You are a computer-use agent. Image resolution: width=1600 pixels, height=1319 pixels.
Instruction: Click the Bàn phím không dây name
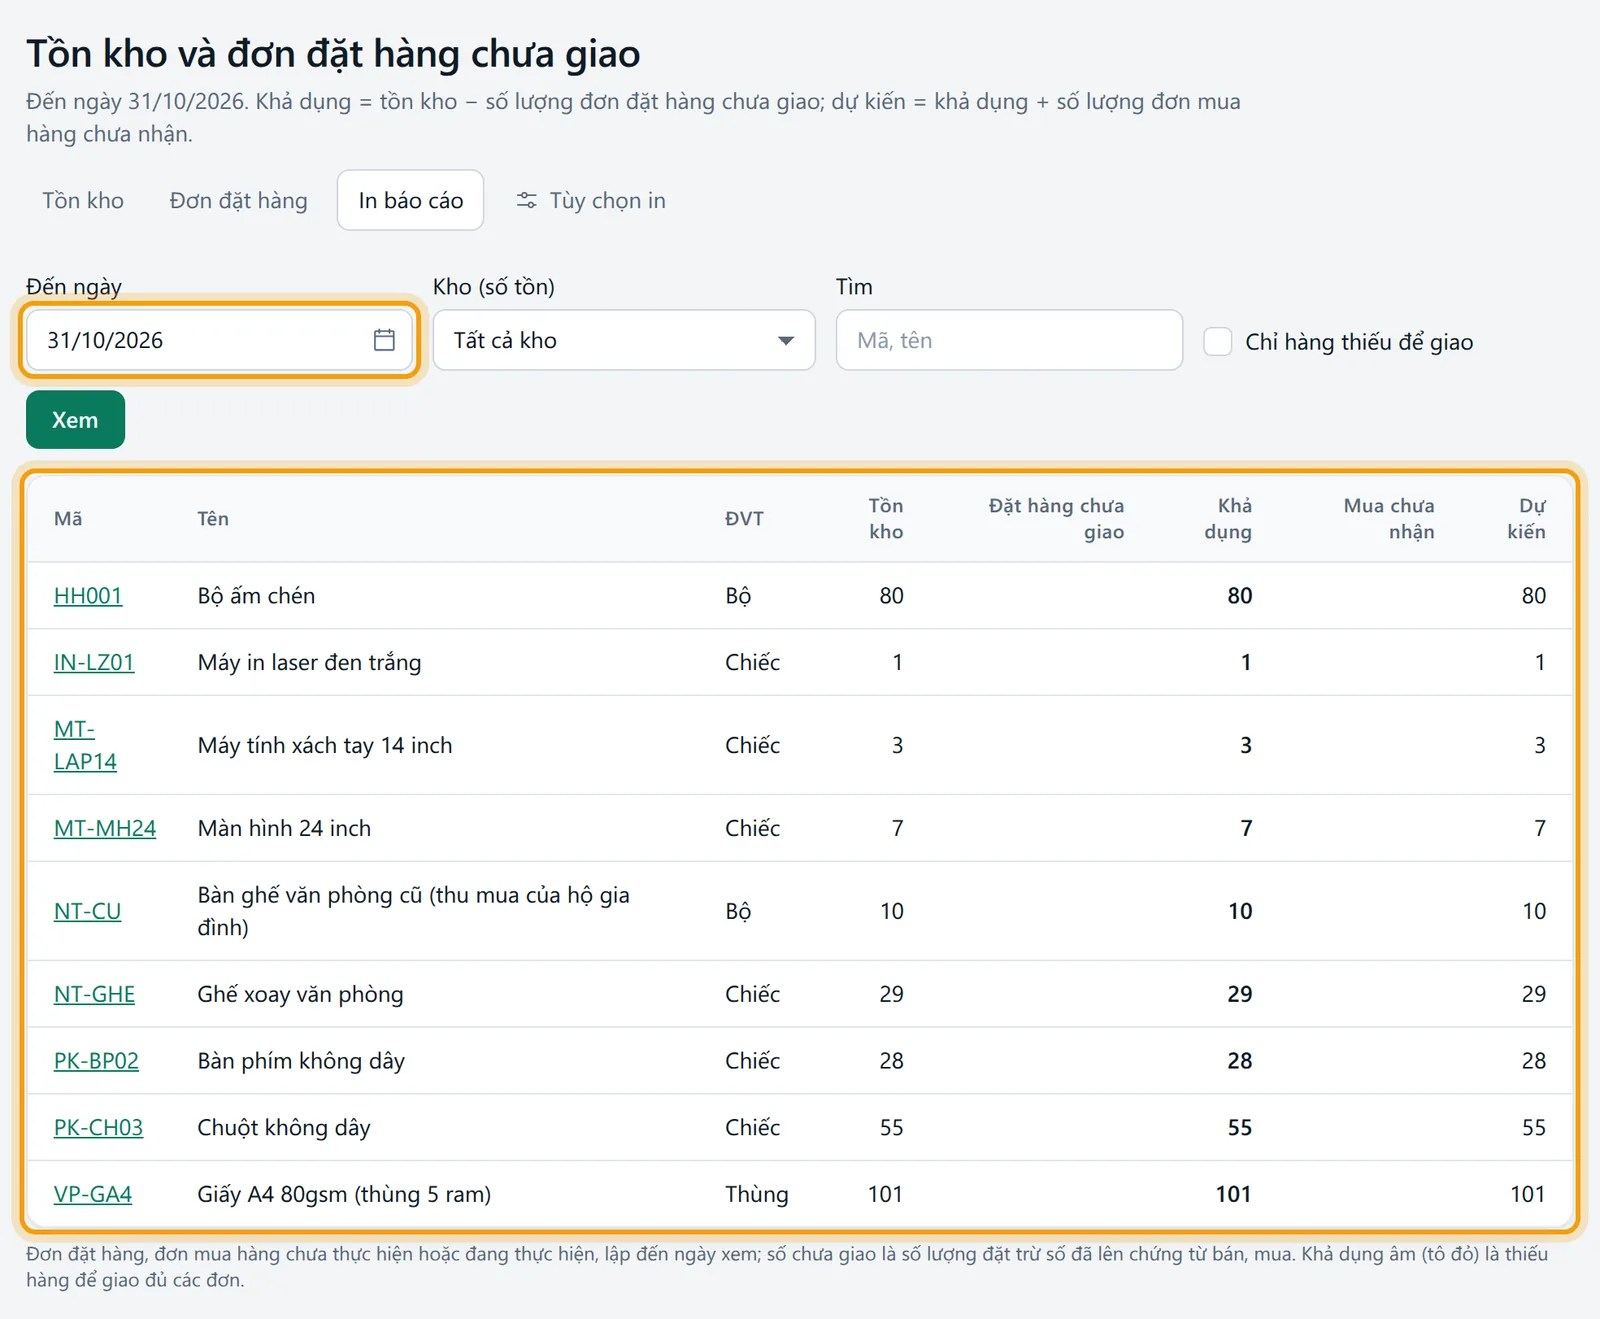(301, 1061)
